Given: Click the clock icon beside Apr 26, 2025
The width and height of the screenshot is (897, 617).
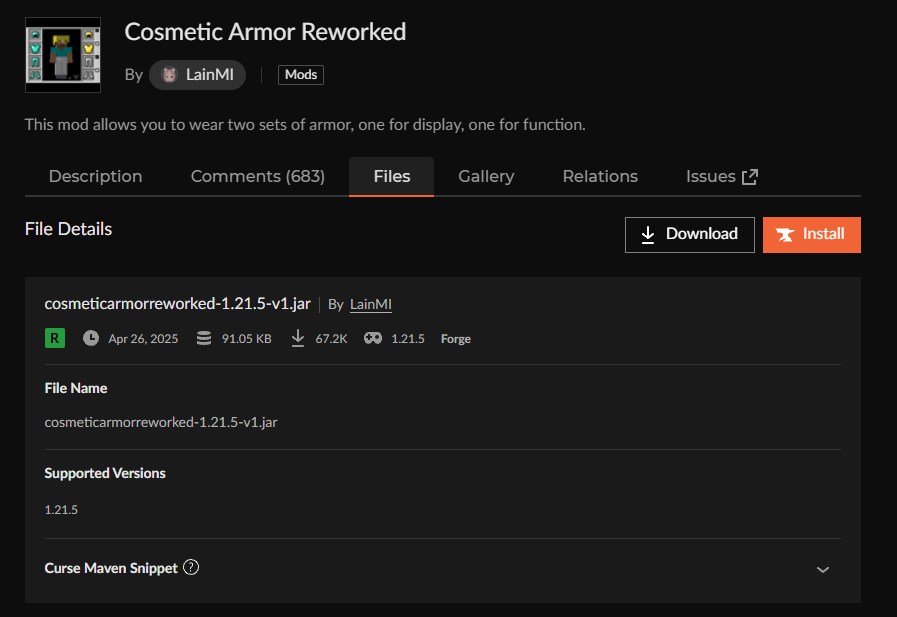Looking at the screenshot, I should coord(90,338).
